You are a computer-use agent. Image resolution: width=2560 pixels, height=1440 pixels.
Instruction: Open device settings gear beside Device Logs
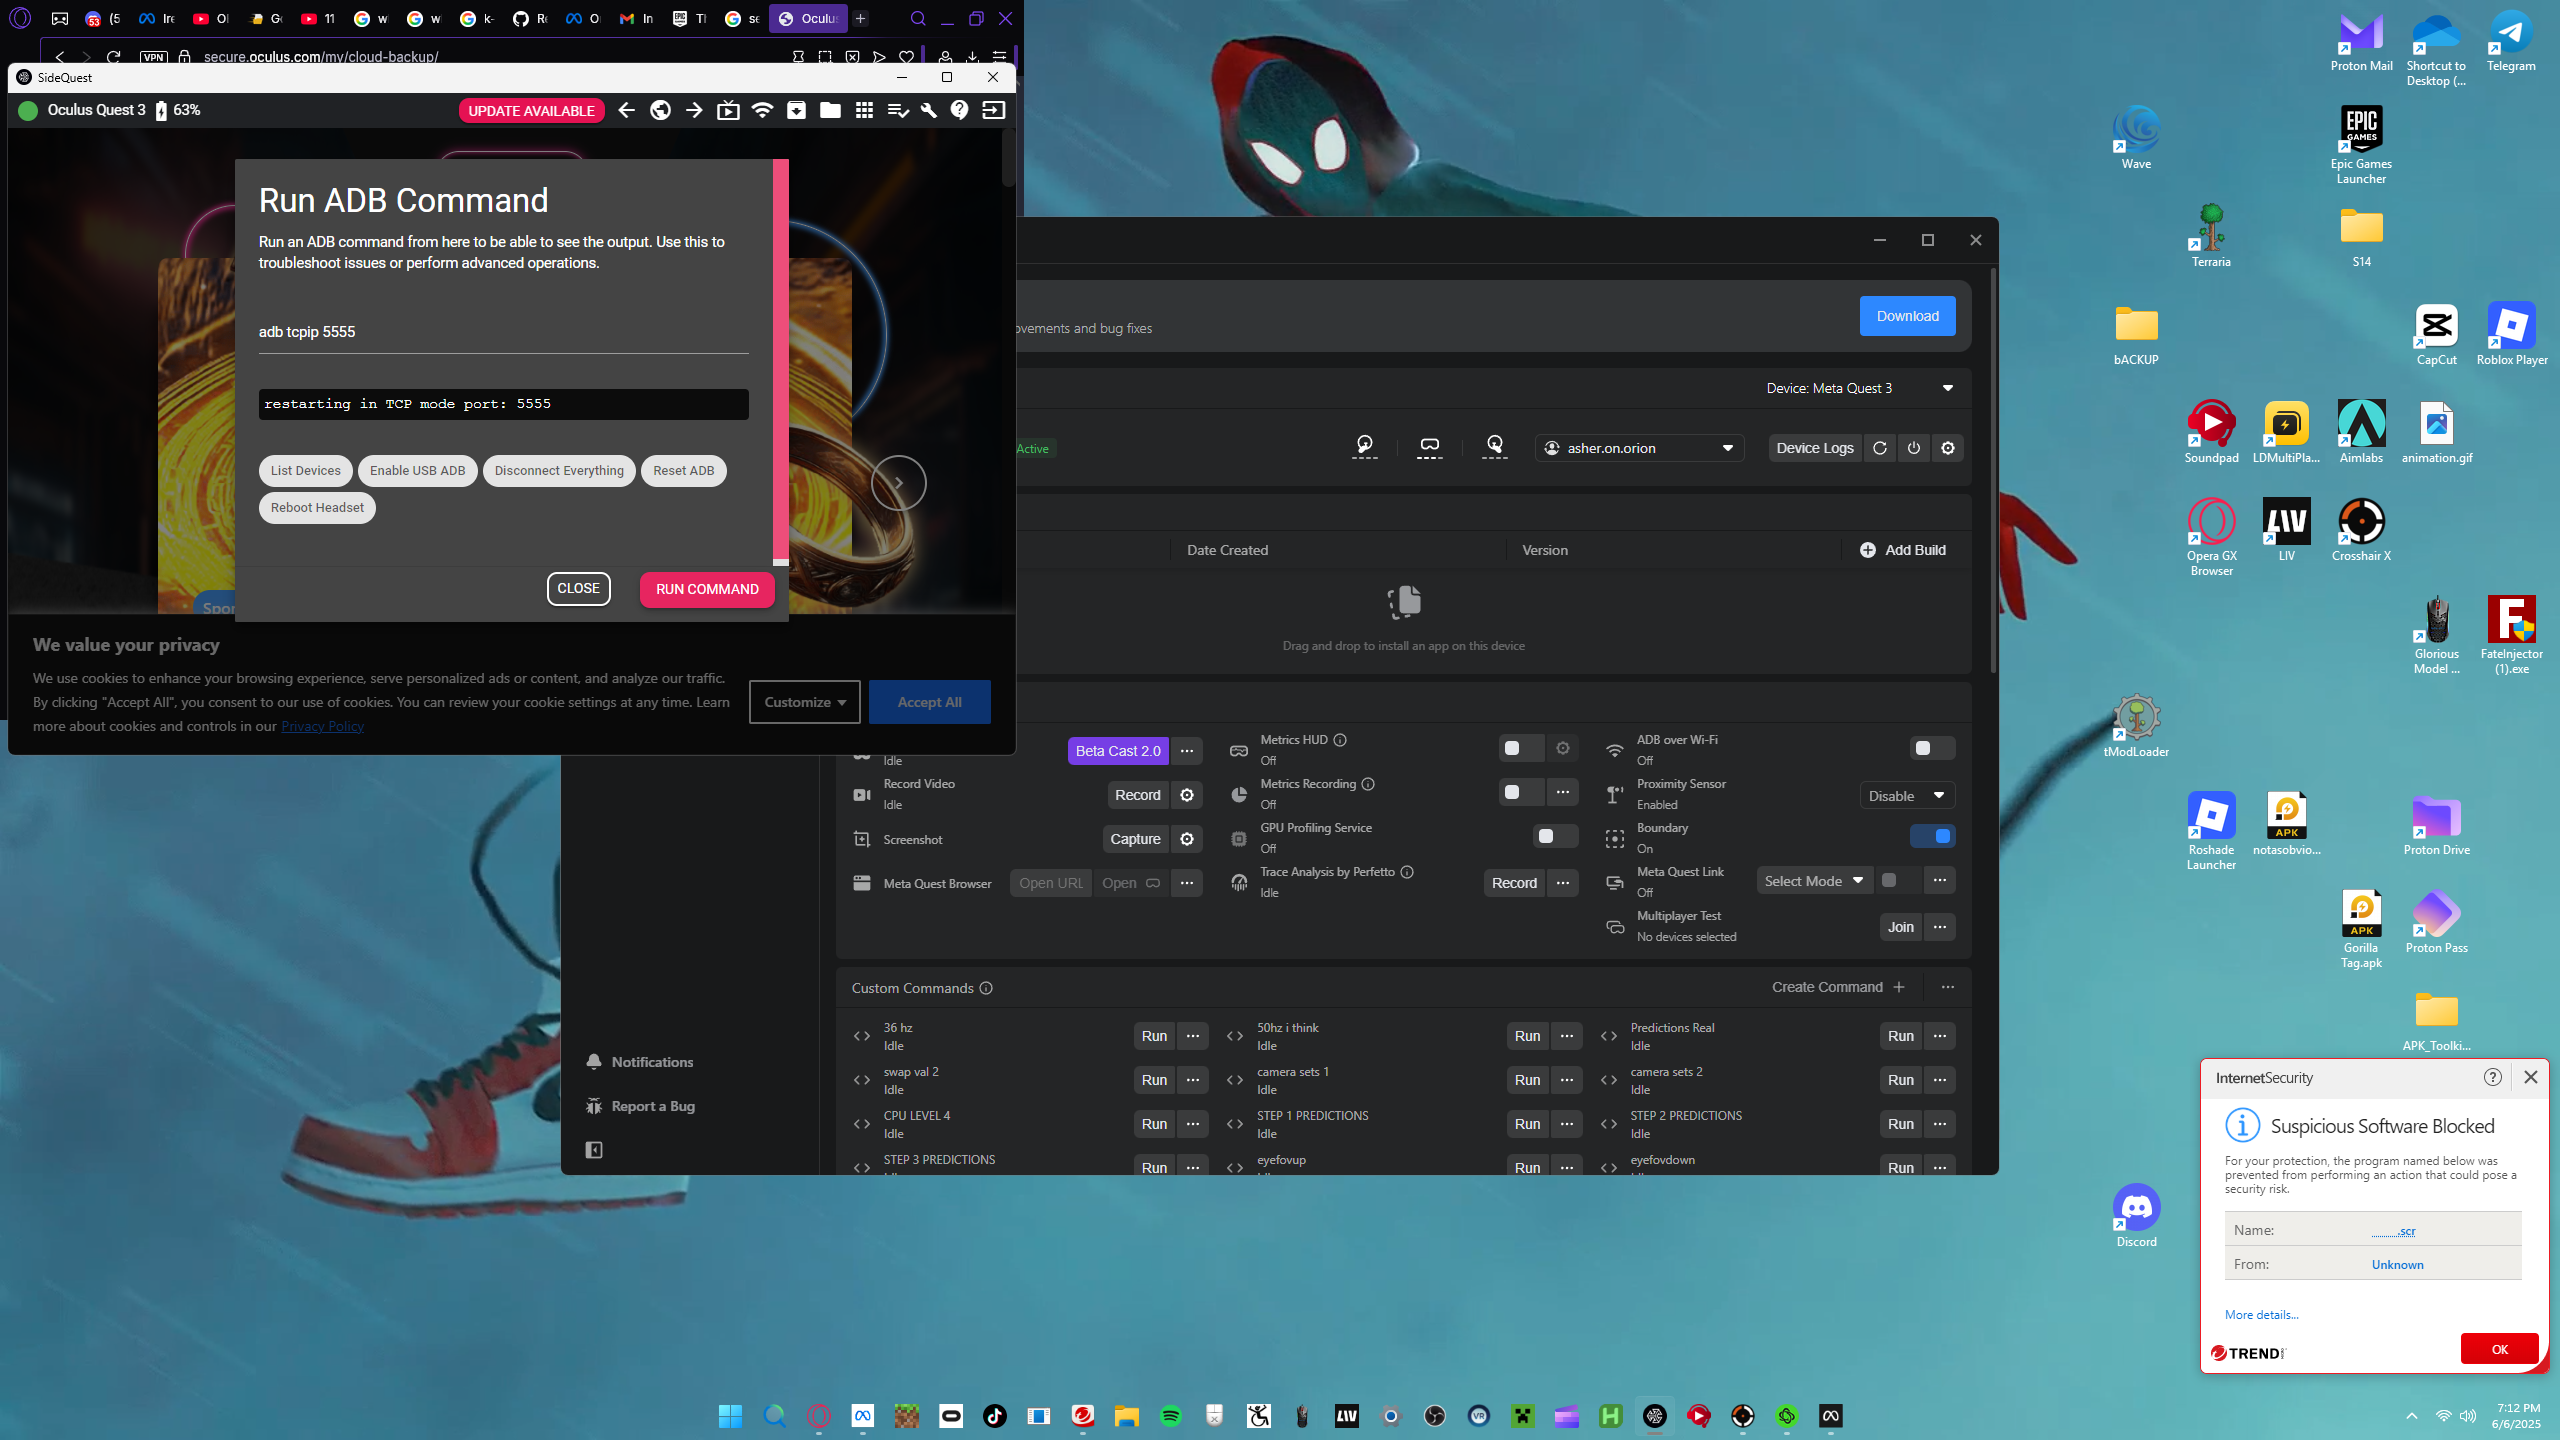click(1948, 448)
